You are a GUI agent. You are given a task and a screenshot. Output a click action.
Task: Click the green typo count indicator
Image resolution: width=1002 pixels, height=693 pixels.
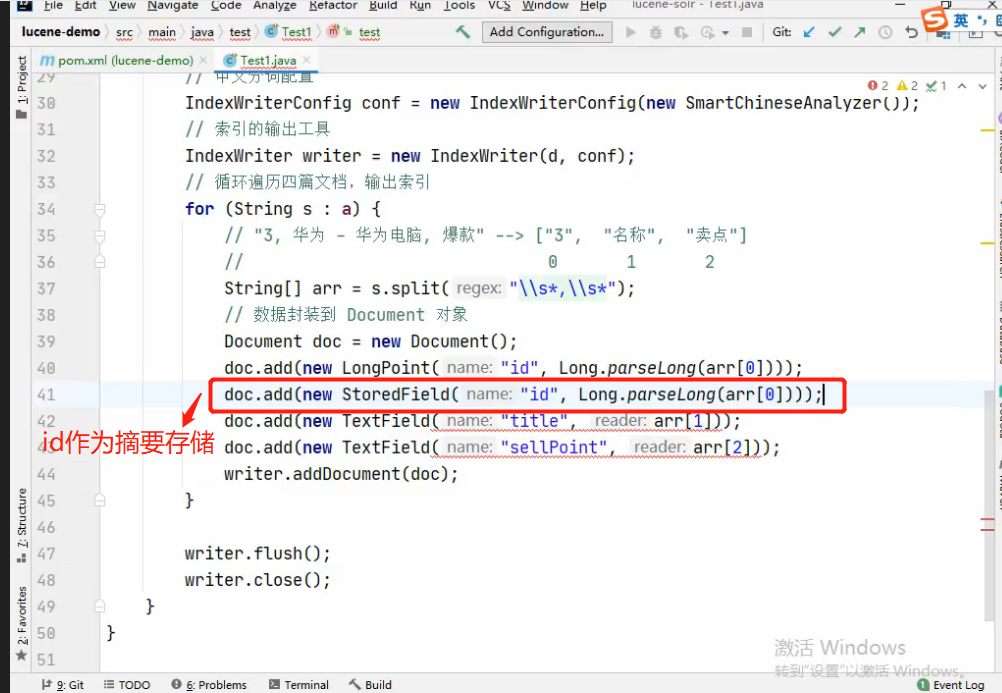pyautogui.click(x=936, y=86)
